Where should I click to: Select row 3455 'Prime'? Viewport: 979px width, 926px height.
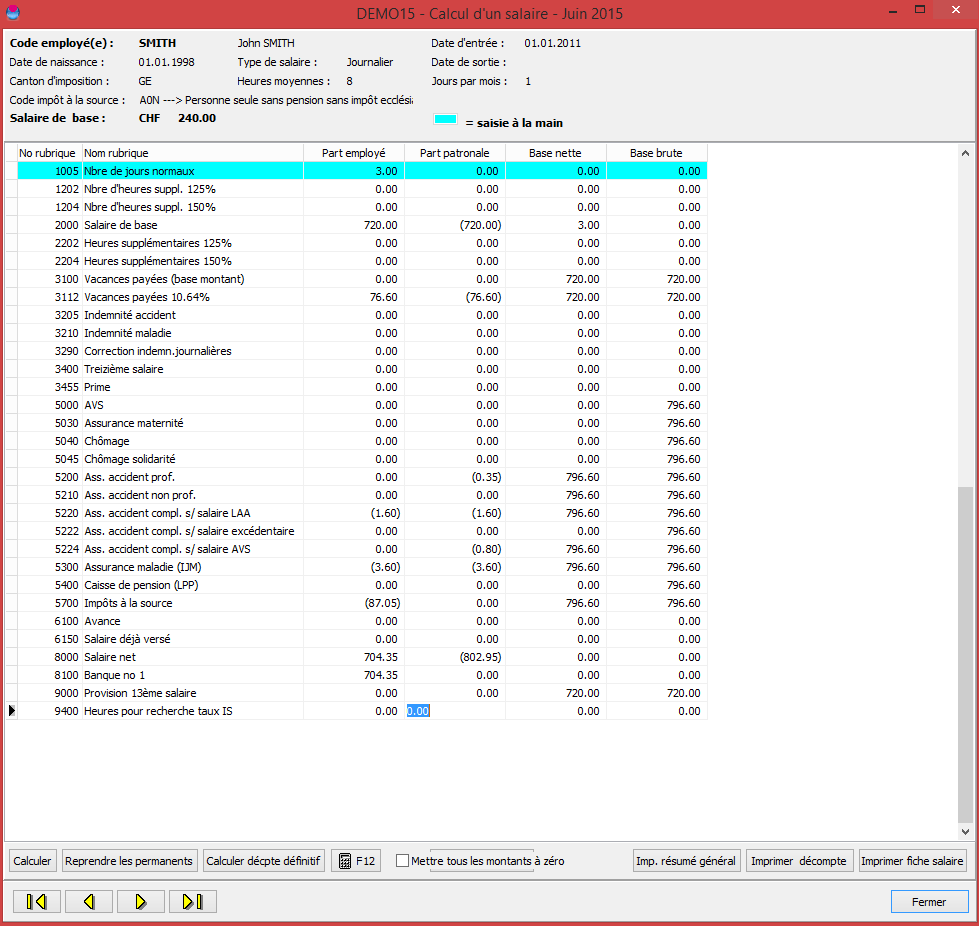click(362, 387)
